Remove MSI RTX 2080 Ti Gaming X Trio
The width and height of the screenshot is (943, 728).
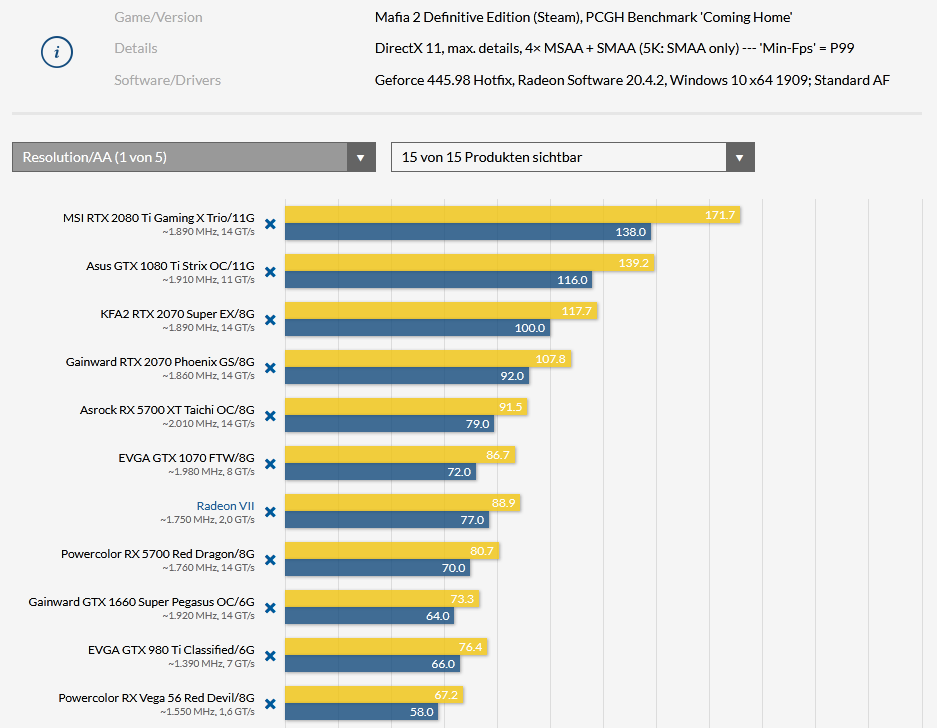pos(271,224)
